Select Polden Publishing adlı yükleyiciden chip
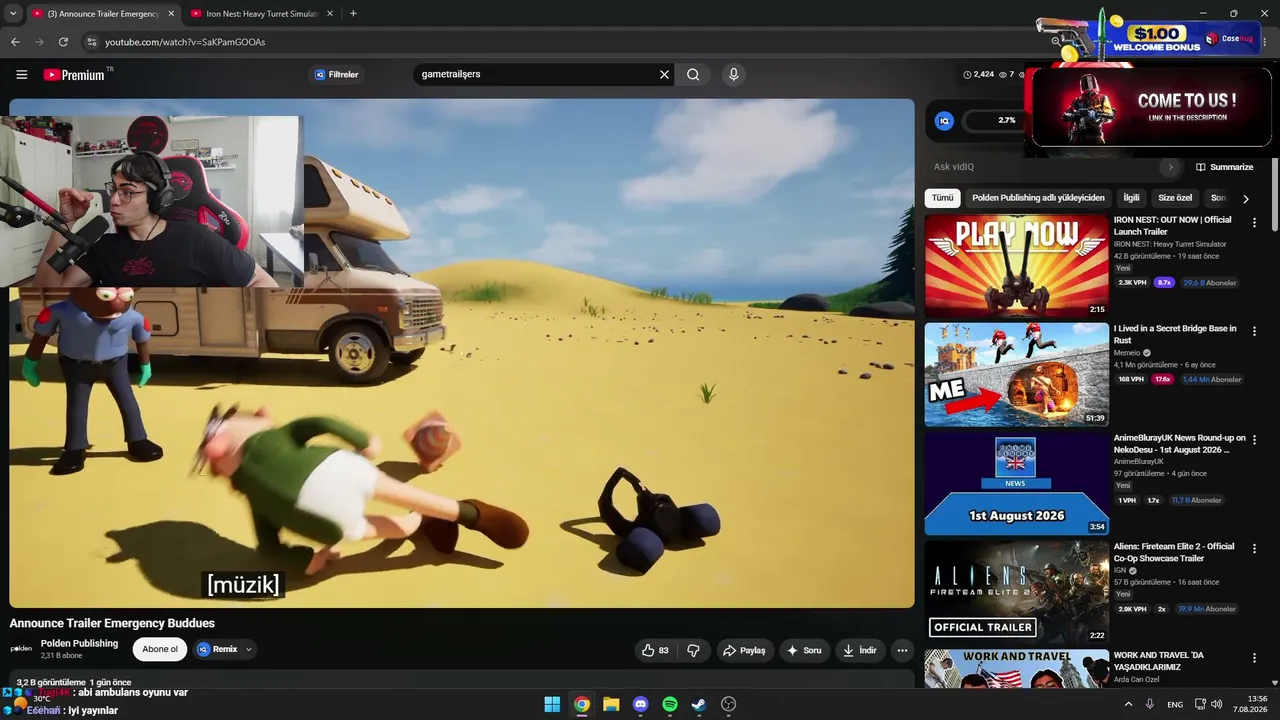The width and height of the screenshot is (1280, 720). click(x=1038, y=198)
